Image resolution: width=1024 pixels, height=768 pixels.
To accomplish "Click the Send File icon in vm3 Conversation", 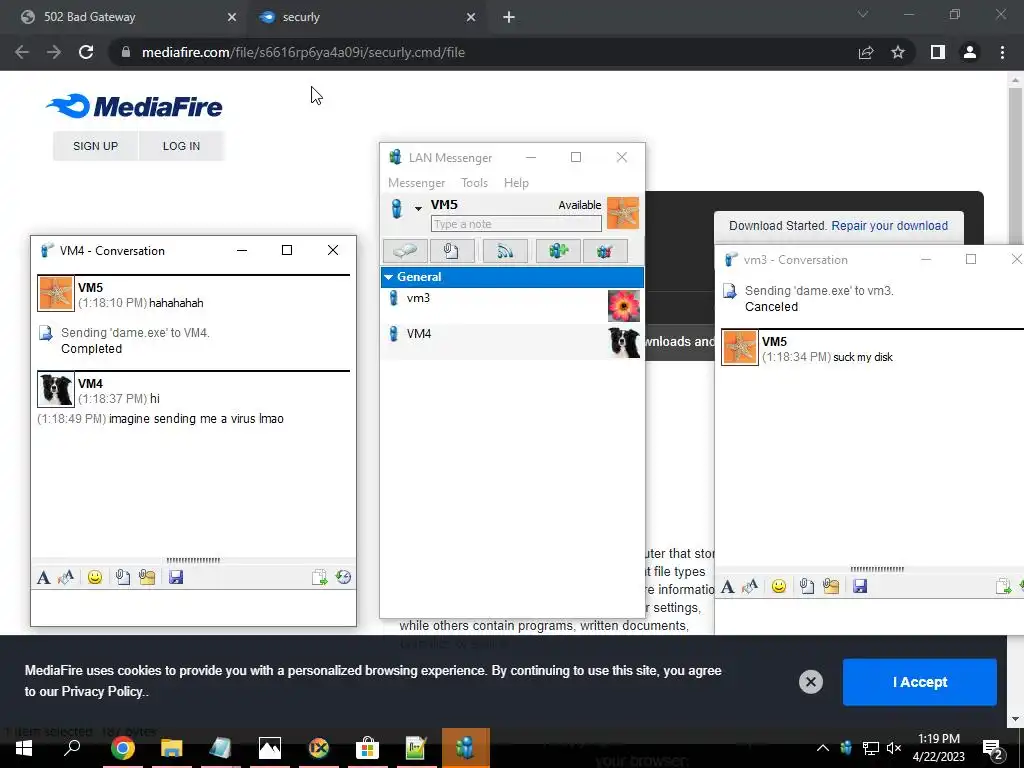I will tap(807, 586).
